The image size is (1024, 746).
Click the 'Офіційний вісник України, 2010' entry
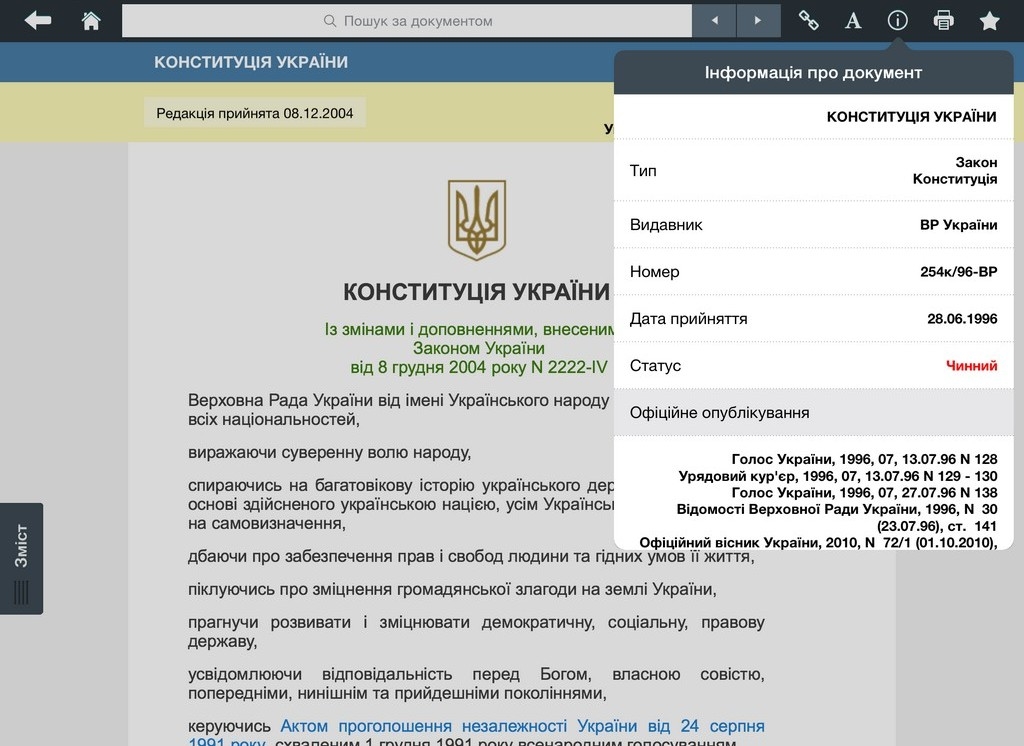(x=818, y=542)
